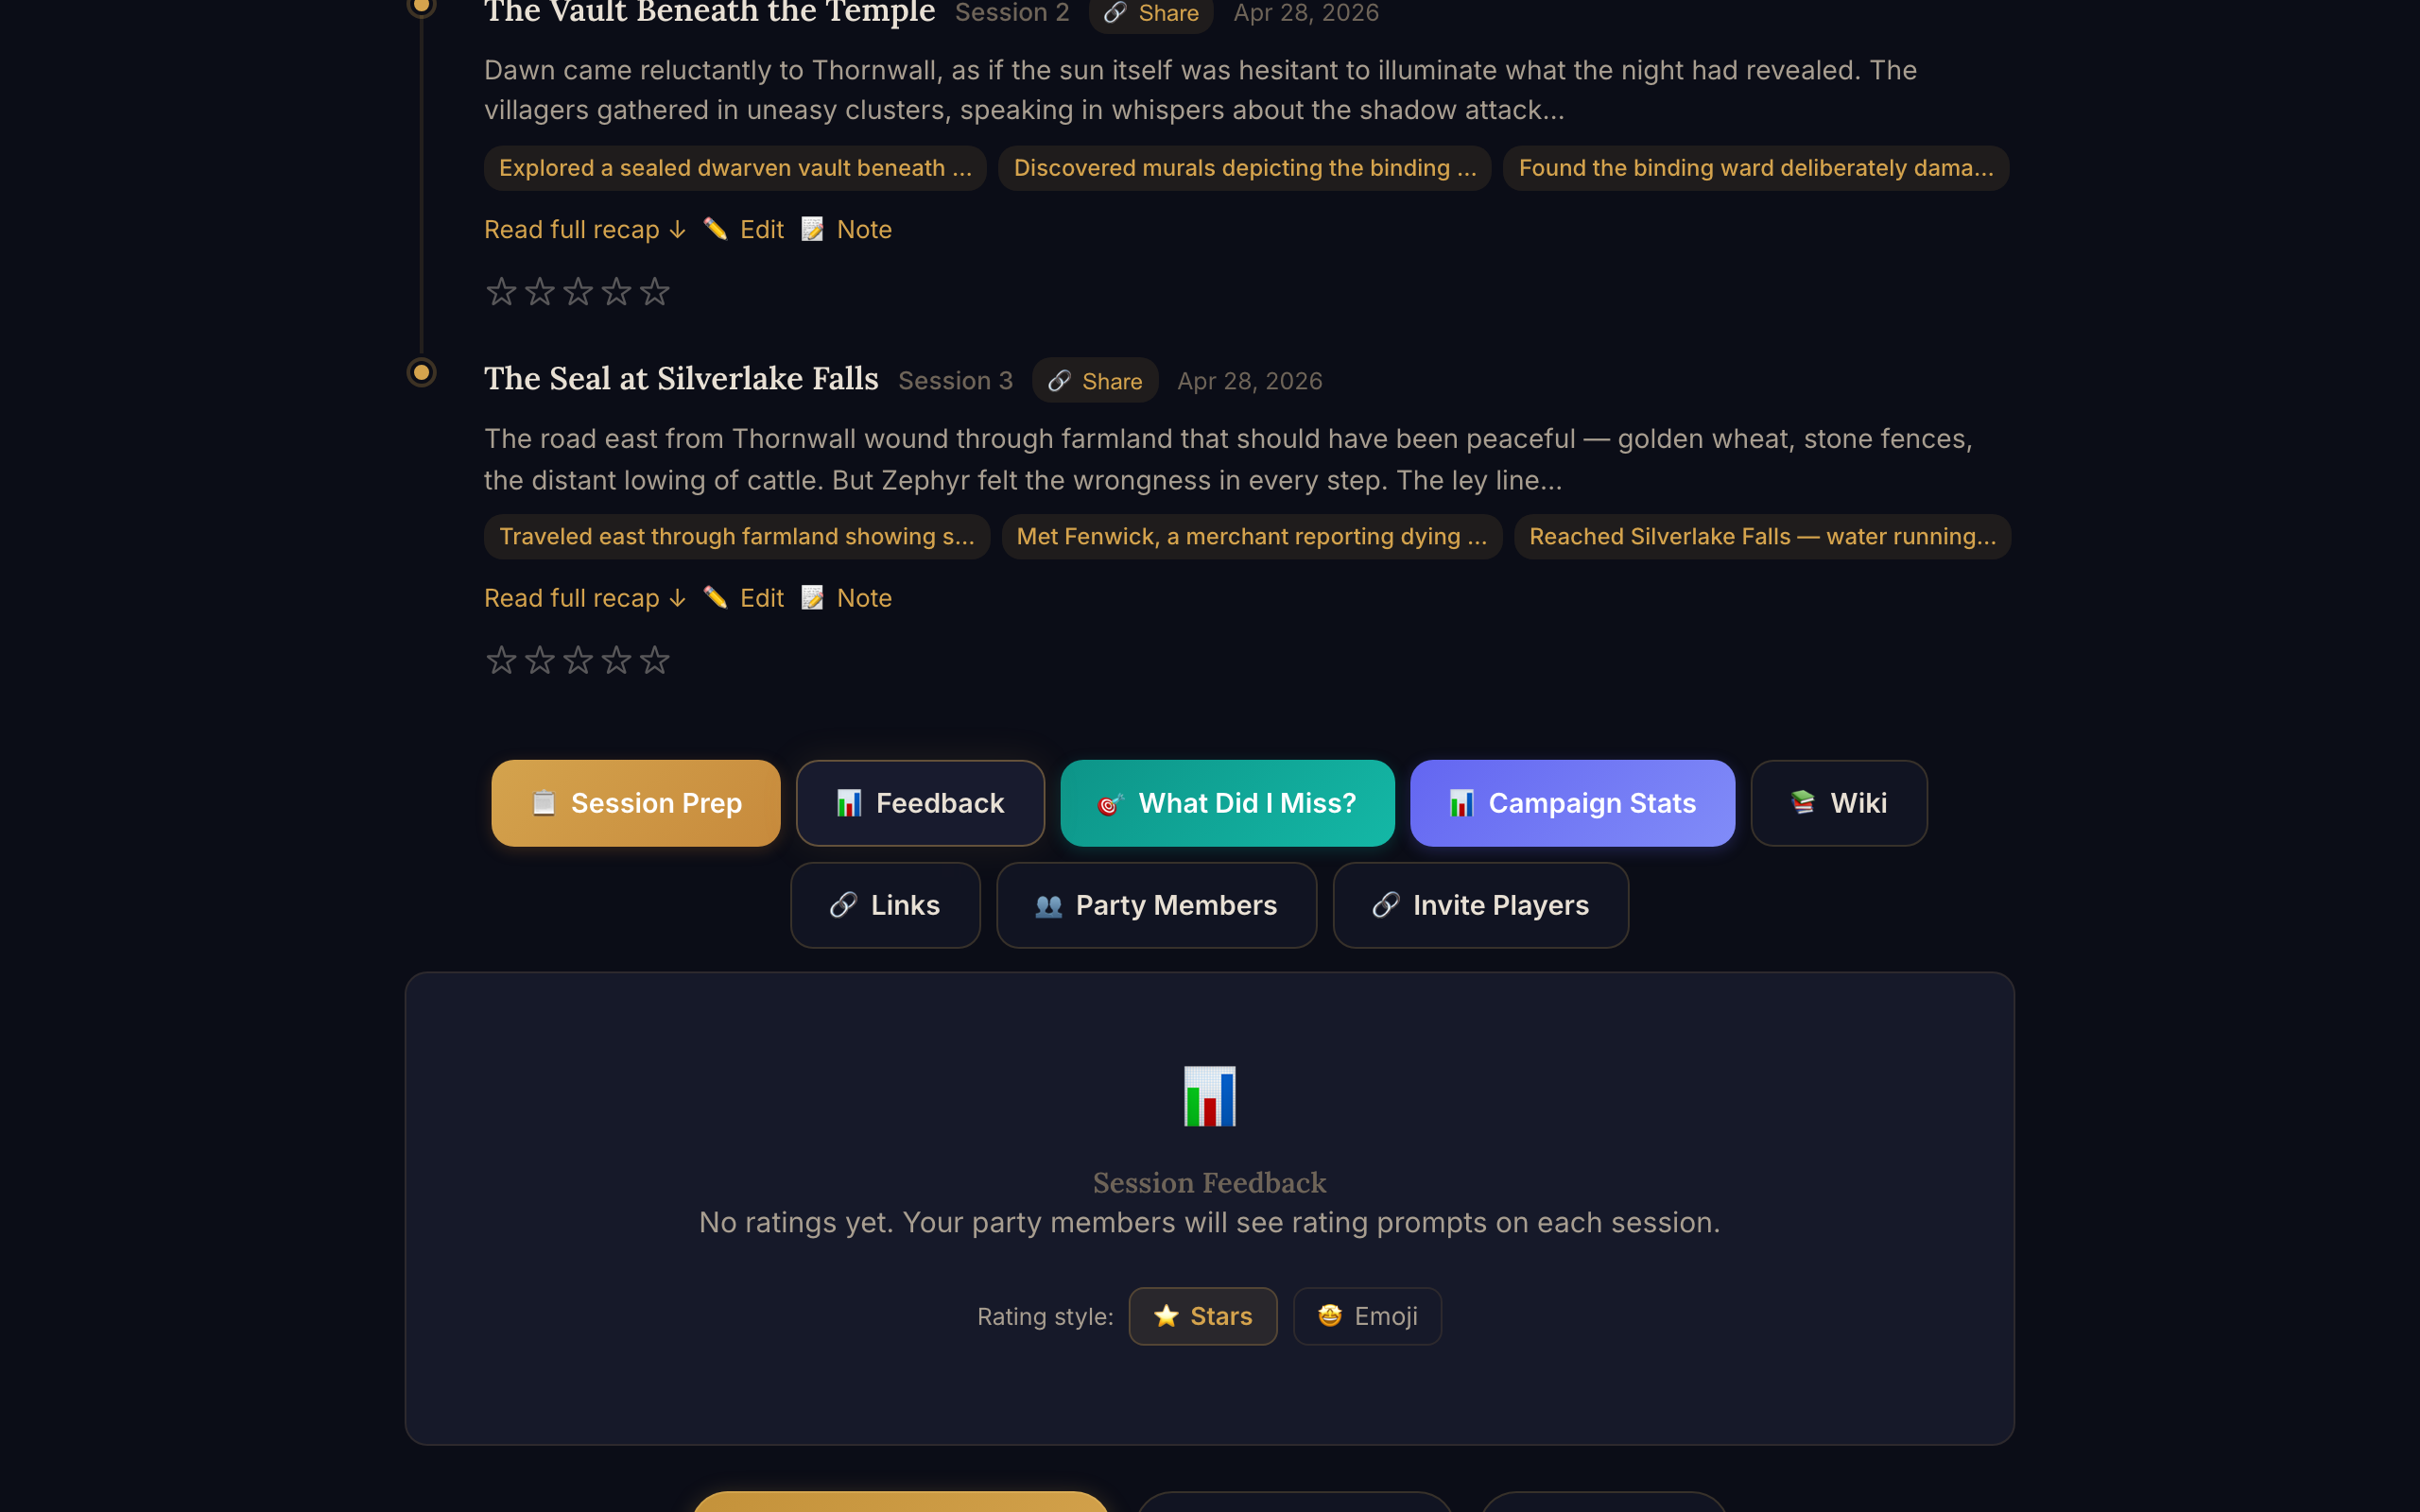Click the third star under Session 3
The height and width of the screenshot is (1512, 2420).
(578, 660)
